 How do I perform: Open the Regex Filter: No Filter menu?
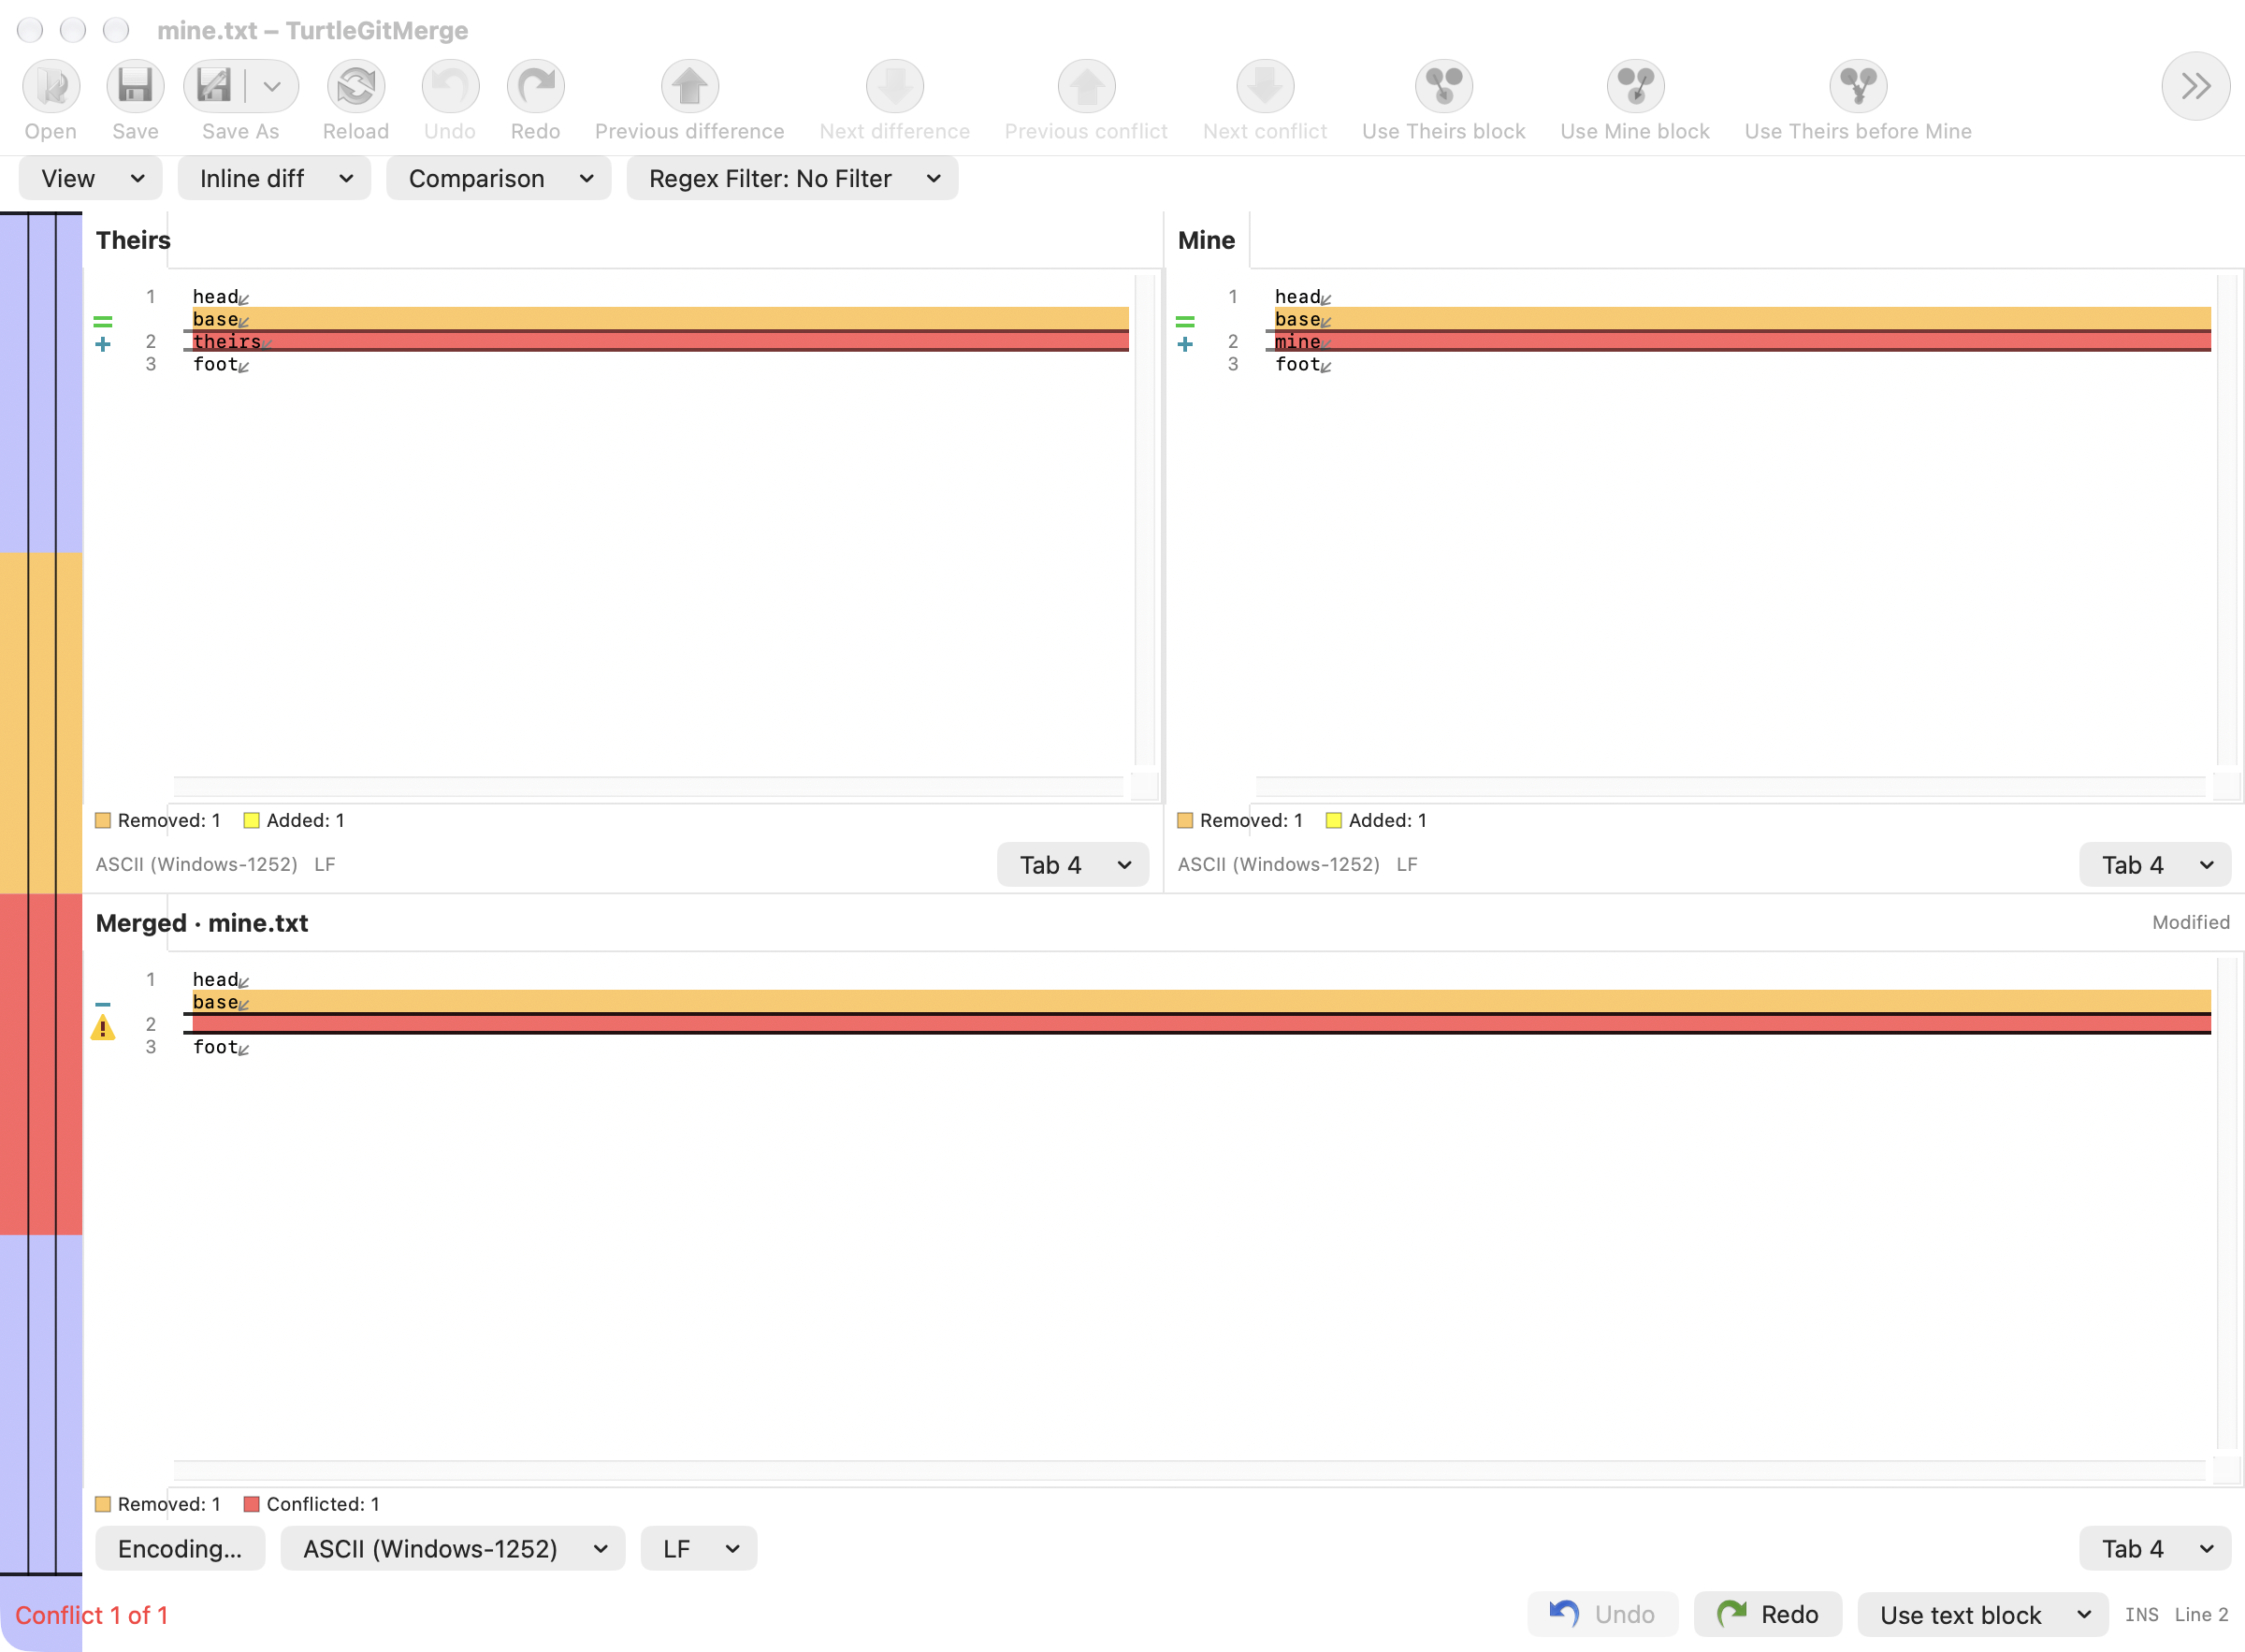792,179
